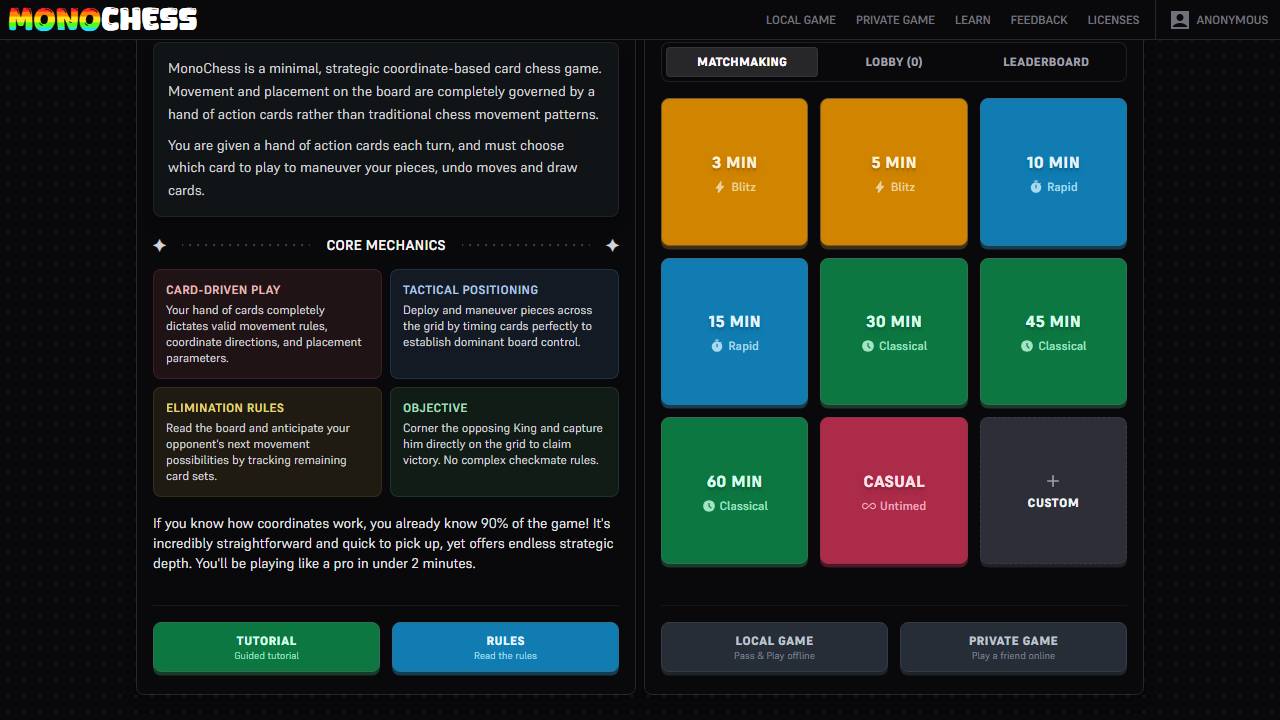Select the 30 MIN Classical game tile

point(894,332)
